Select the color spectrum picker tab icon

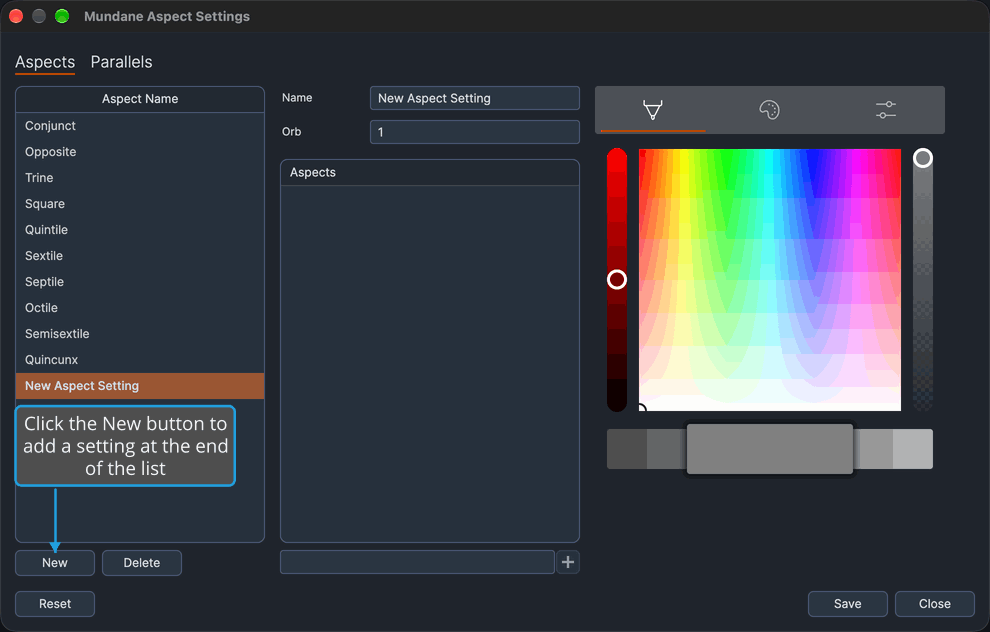[652, 110]
